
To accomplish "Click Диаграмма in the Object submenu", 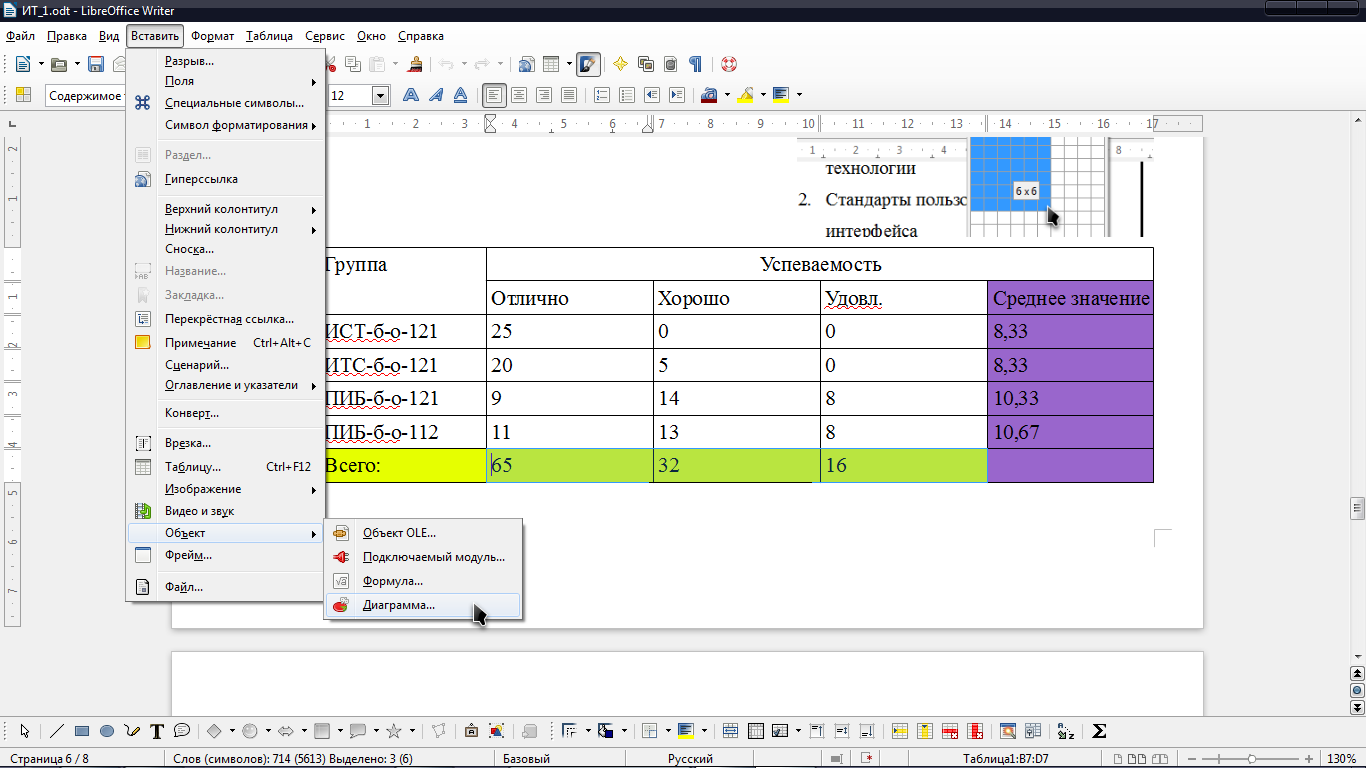I will pyautogui.click(x=398, y=605).
